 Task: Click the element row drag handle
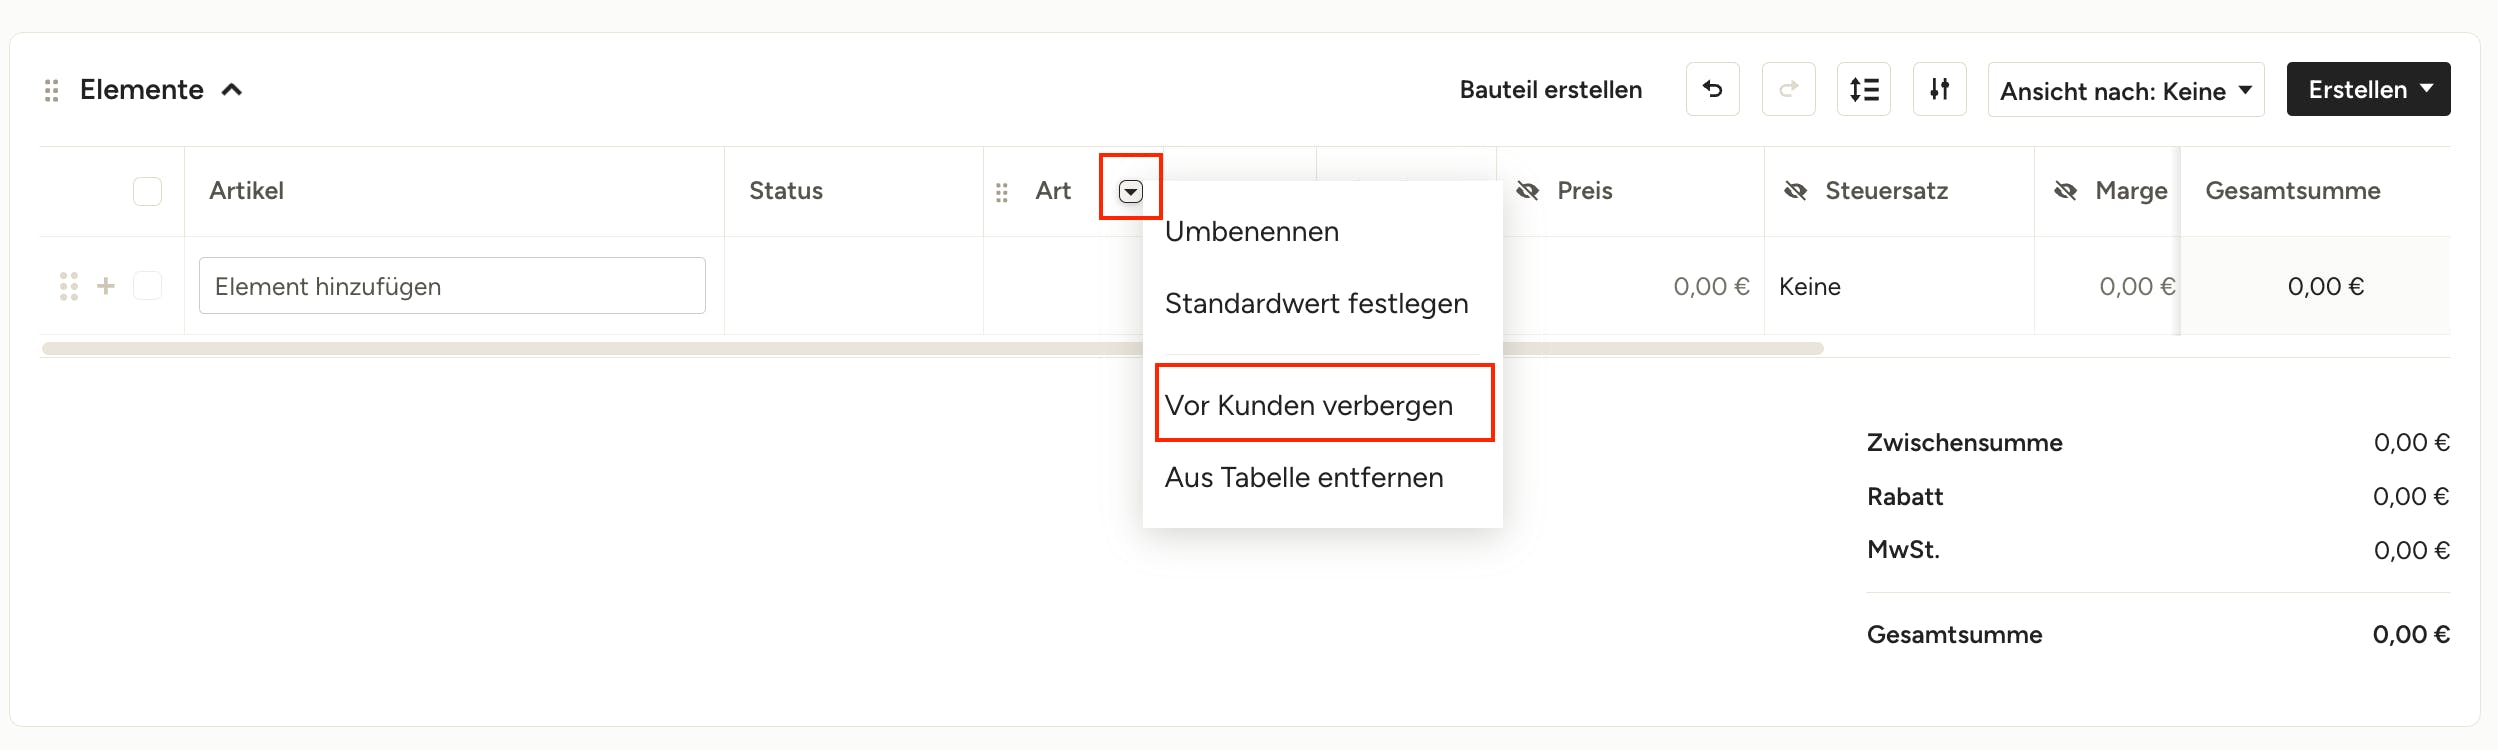pos(69,286)
